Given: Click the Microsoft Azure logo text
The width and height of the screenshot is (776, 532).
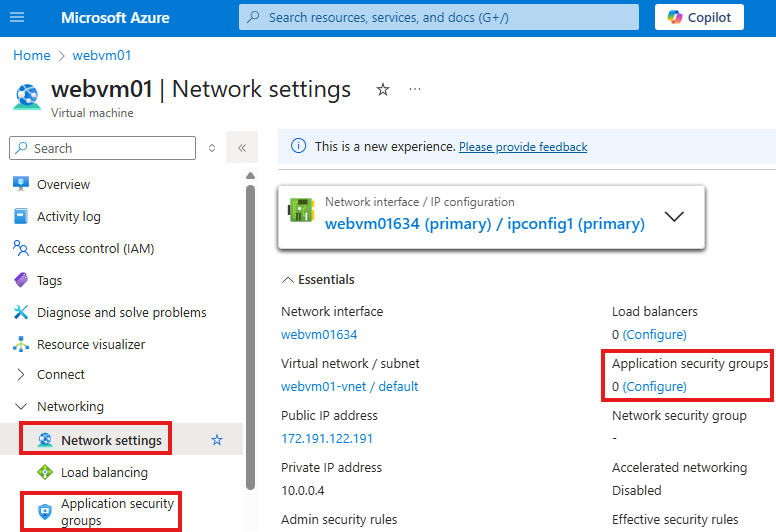Looking at the screenshot, I should tap(115, 18).
